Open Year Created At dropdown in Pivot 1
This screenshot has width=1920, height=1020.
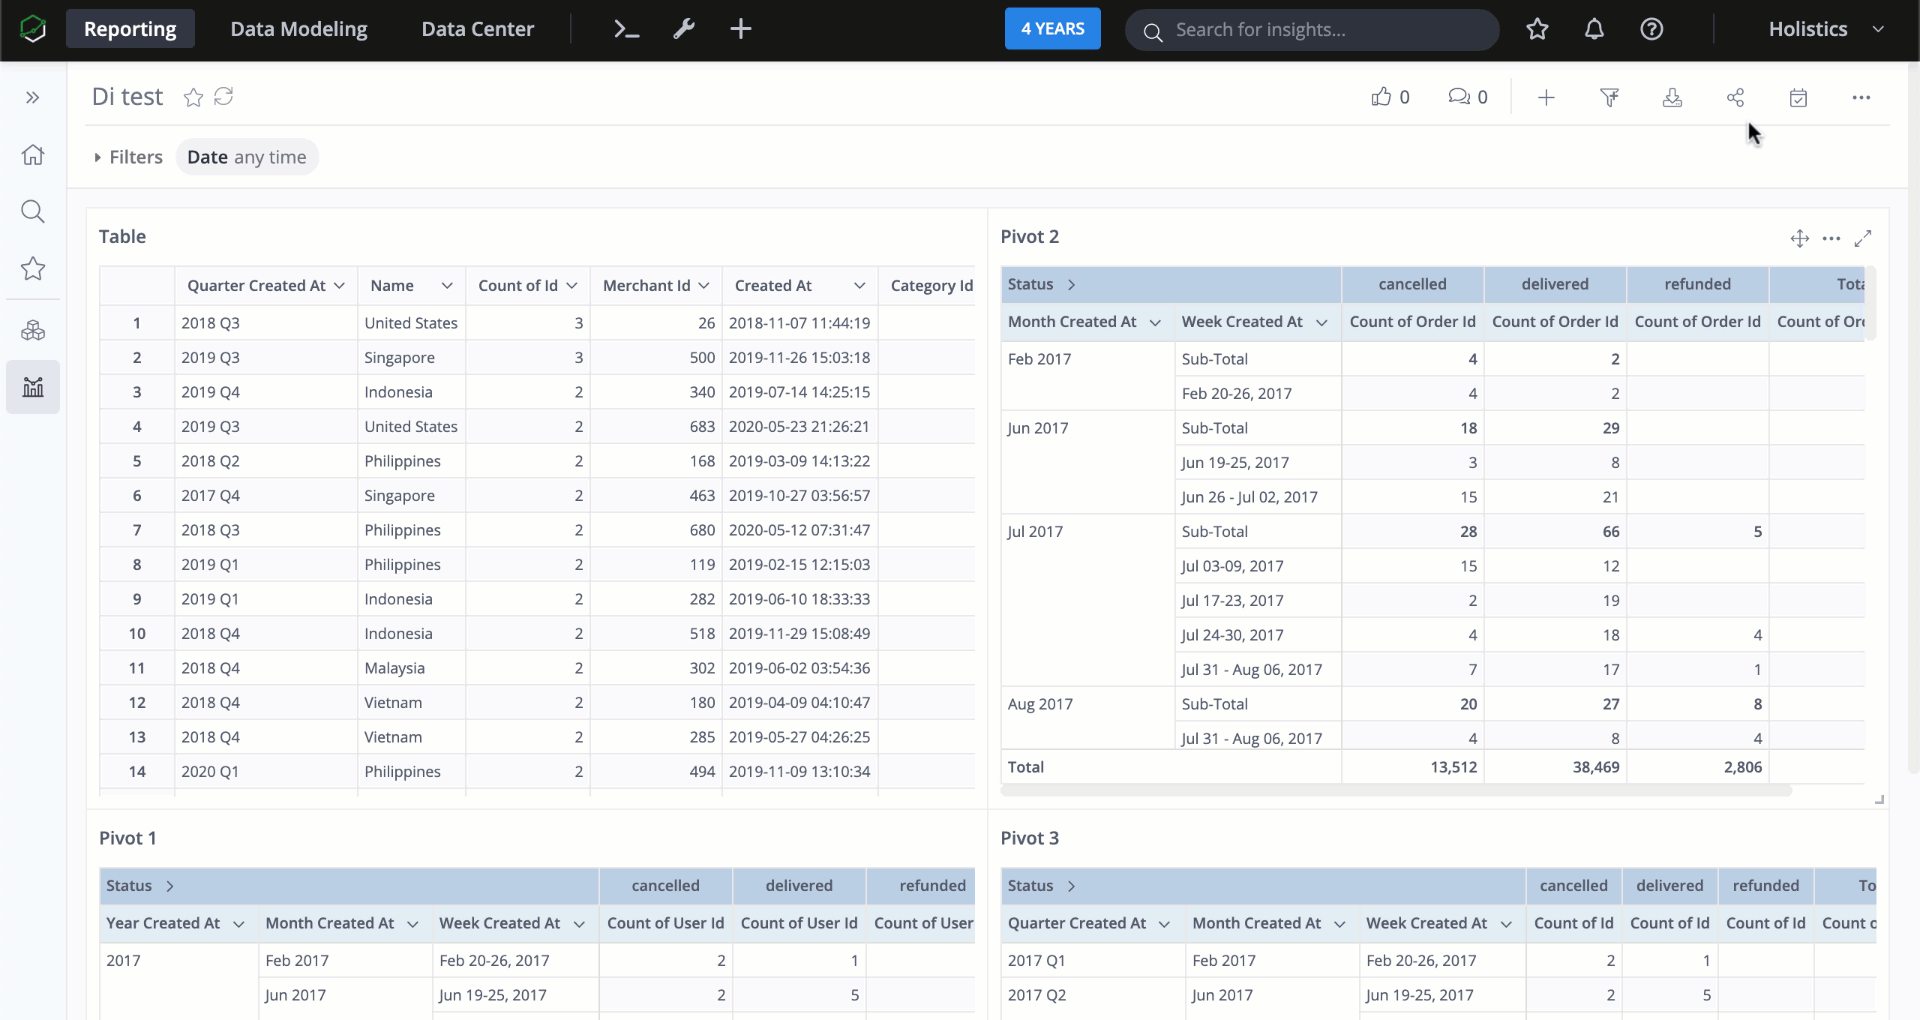click(239, 924)
